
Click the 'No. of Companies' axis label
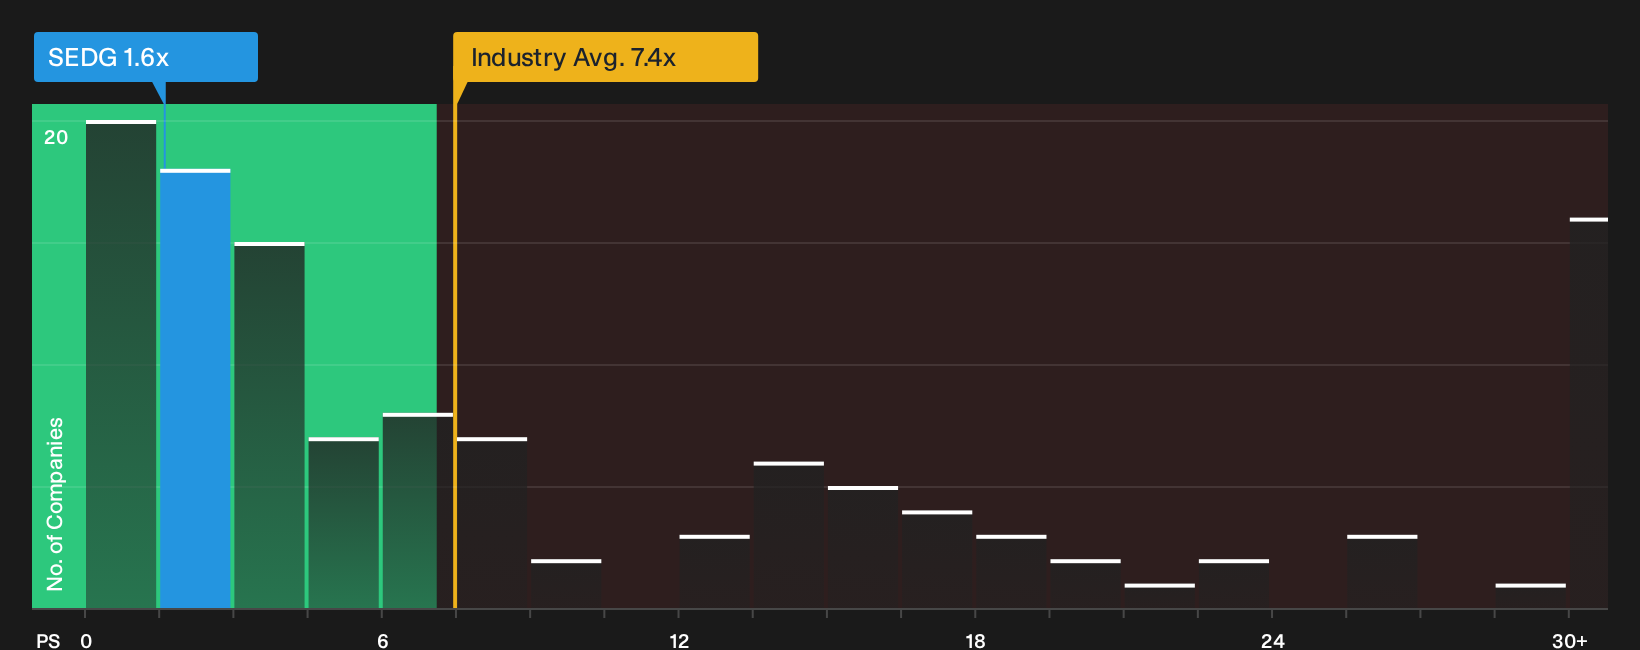point(55,503)
